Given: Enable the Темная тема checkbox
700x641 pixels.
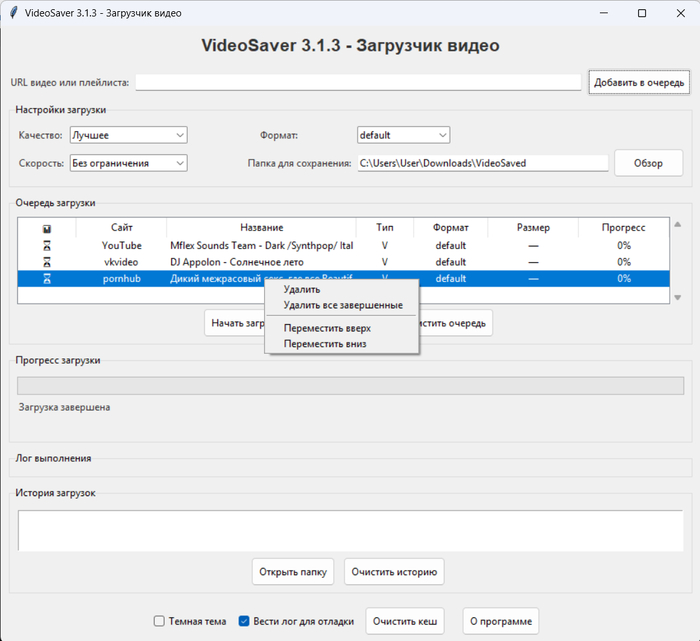Looking at the screenshot, I should (159, 621).
